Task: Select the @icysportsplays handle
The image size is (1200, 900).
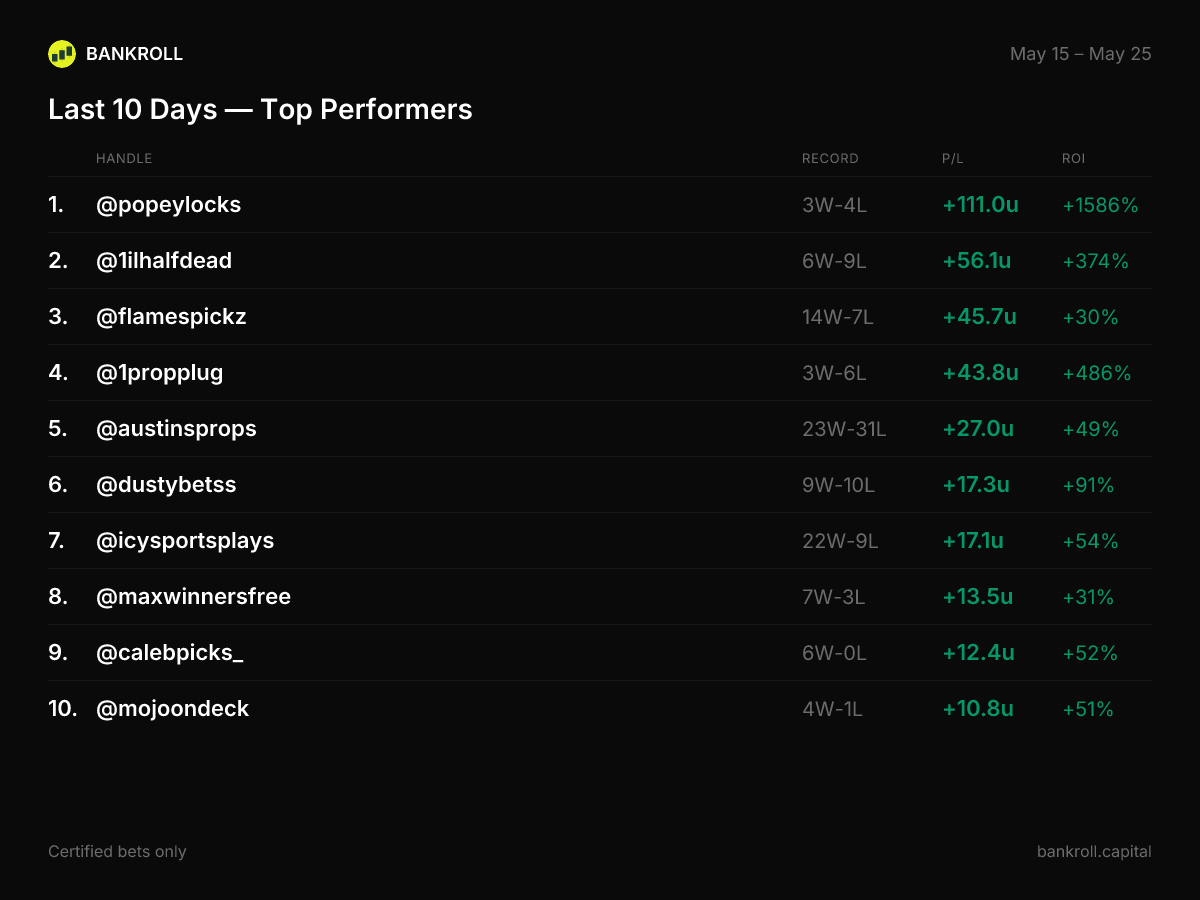Action: click(x=185, y=541)
